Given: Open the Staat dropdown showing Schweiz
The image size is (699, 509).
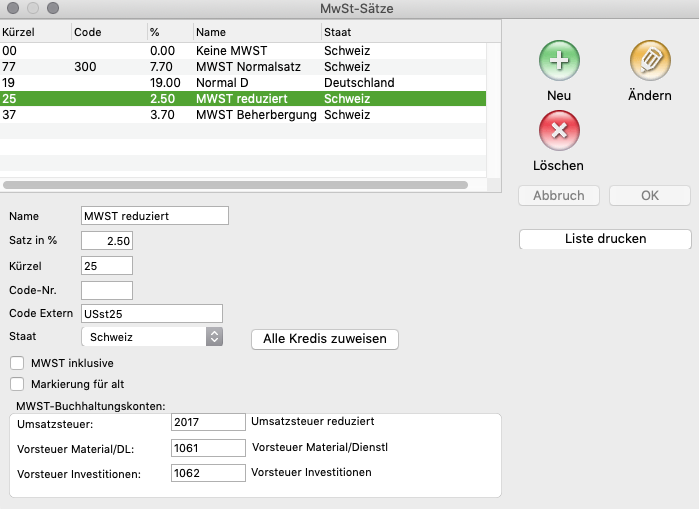Looking at the screenshot, I should (x=151, y=337).
